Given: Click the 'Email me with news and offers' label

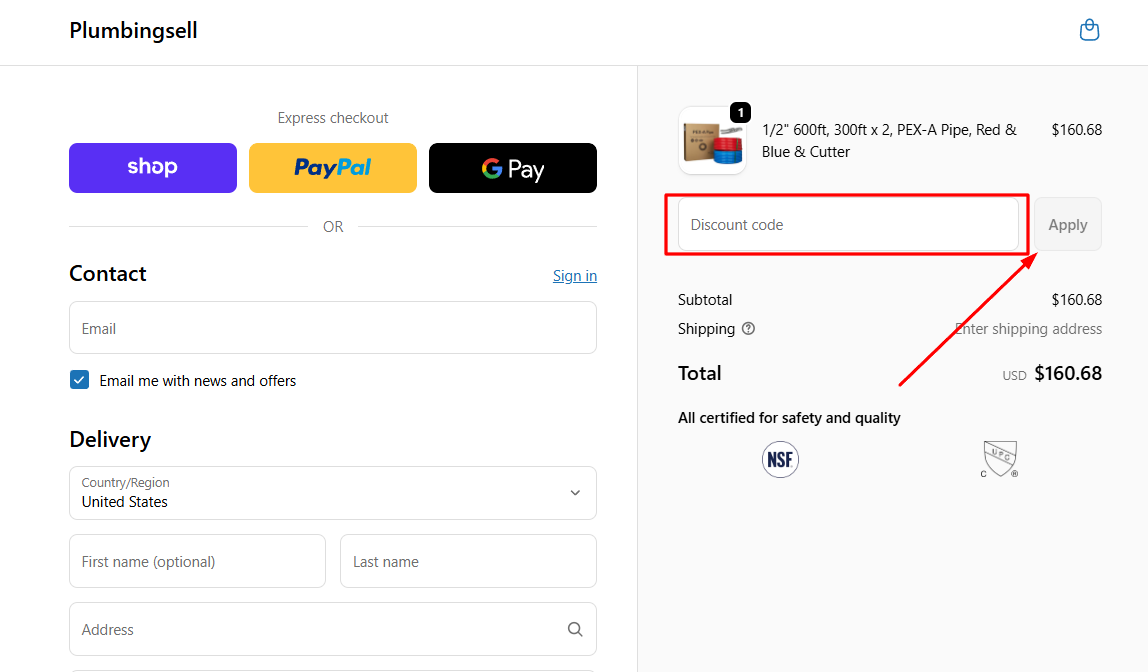Looking at the screenshot, I should 198,381.
